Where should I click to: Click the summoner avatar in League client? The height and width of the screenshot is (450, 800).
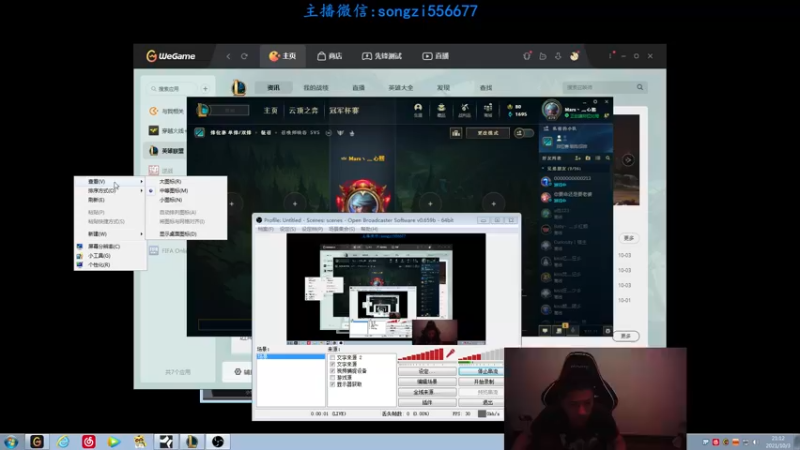point(551,110)
